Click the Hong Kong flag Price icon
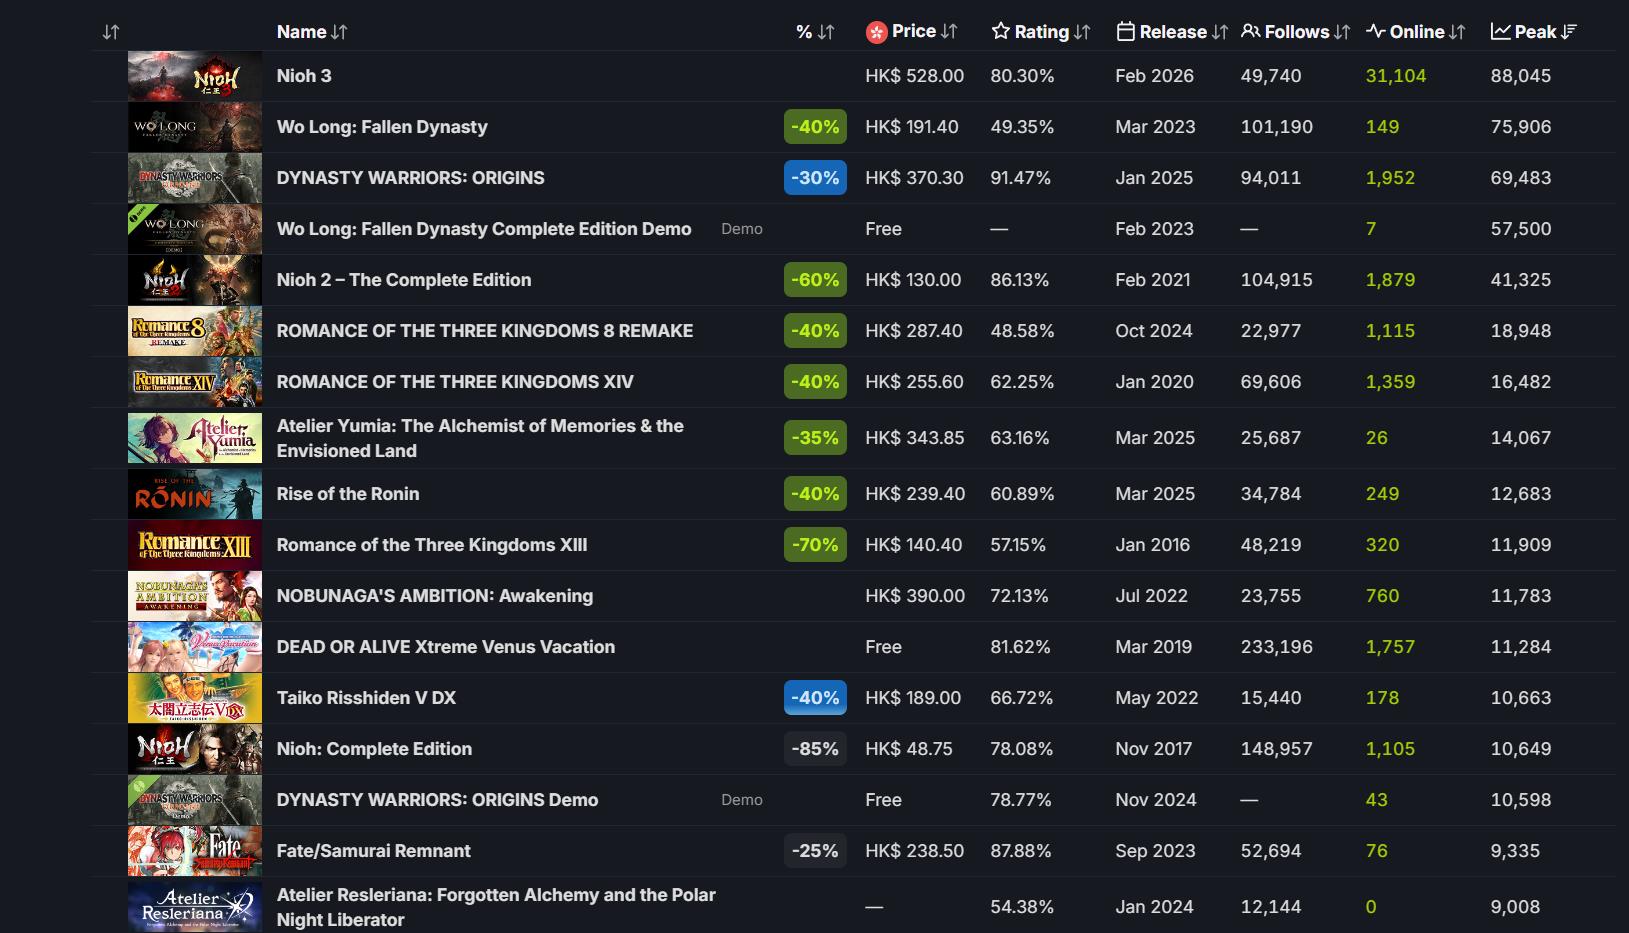1629x933 pixels. tap(876, 32)
